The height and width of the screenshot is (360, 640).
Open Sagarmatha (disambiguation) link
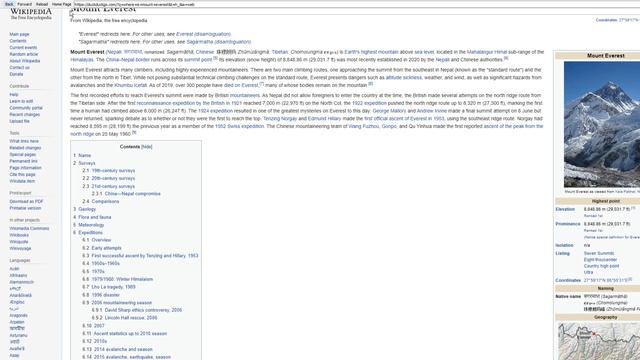[x=219, y=42]
